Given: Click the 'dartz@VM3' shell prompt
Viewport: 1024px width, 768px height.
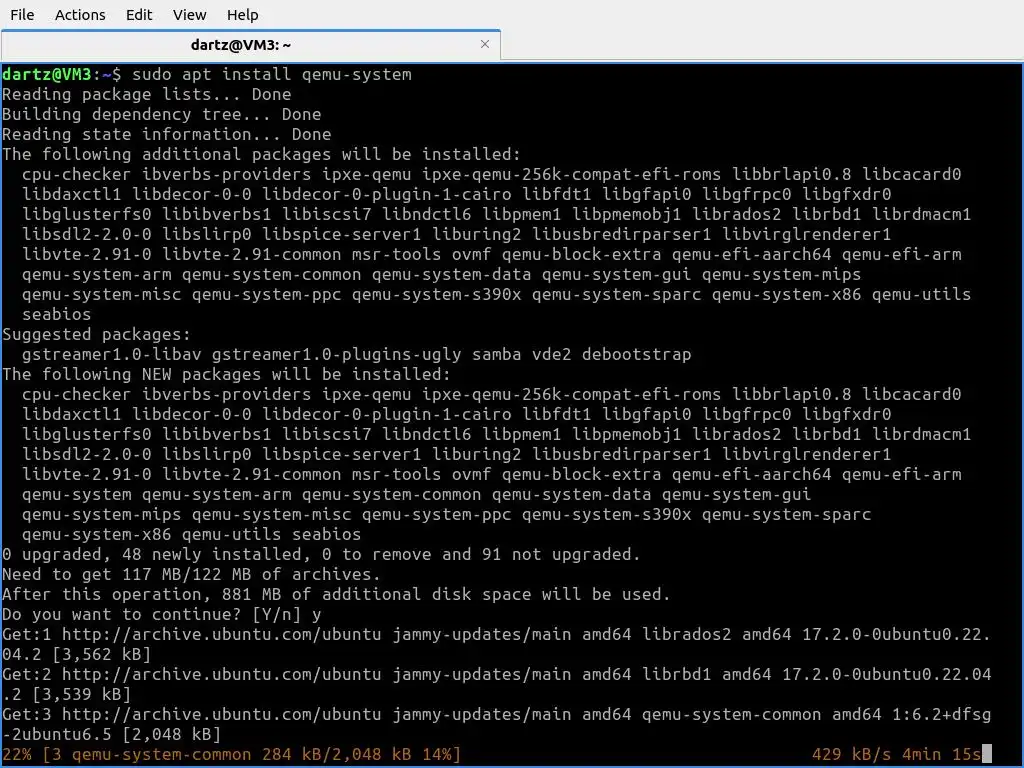Looking at the screenshot, I should [47, 74].
